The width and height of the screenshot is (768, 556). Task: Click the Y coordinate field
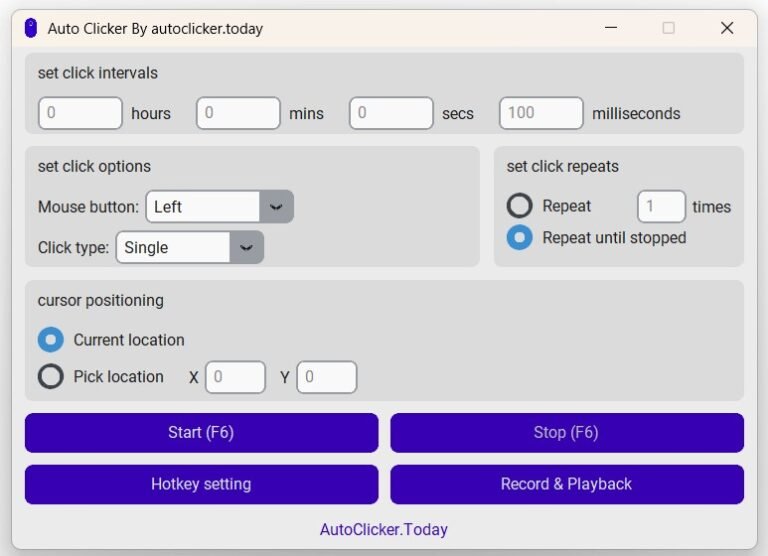(327, 377)
